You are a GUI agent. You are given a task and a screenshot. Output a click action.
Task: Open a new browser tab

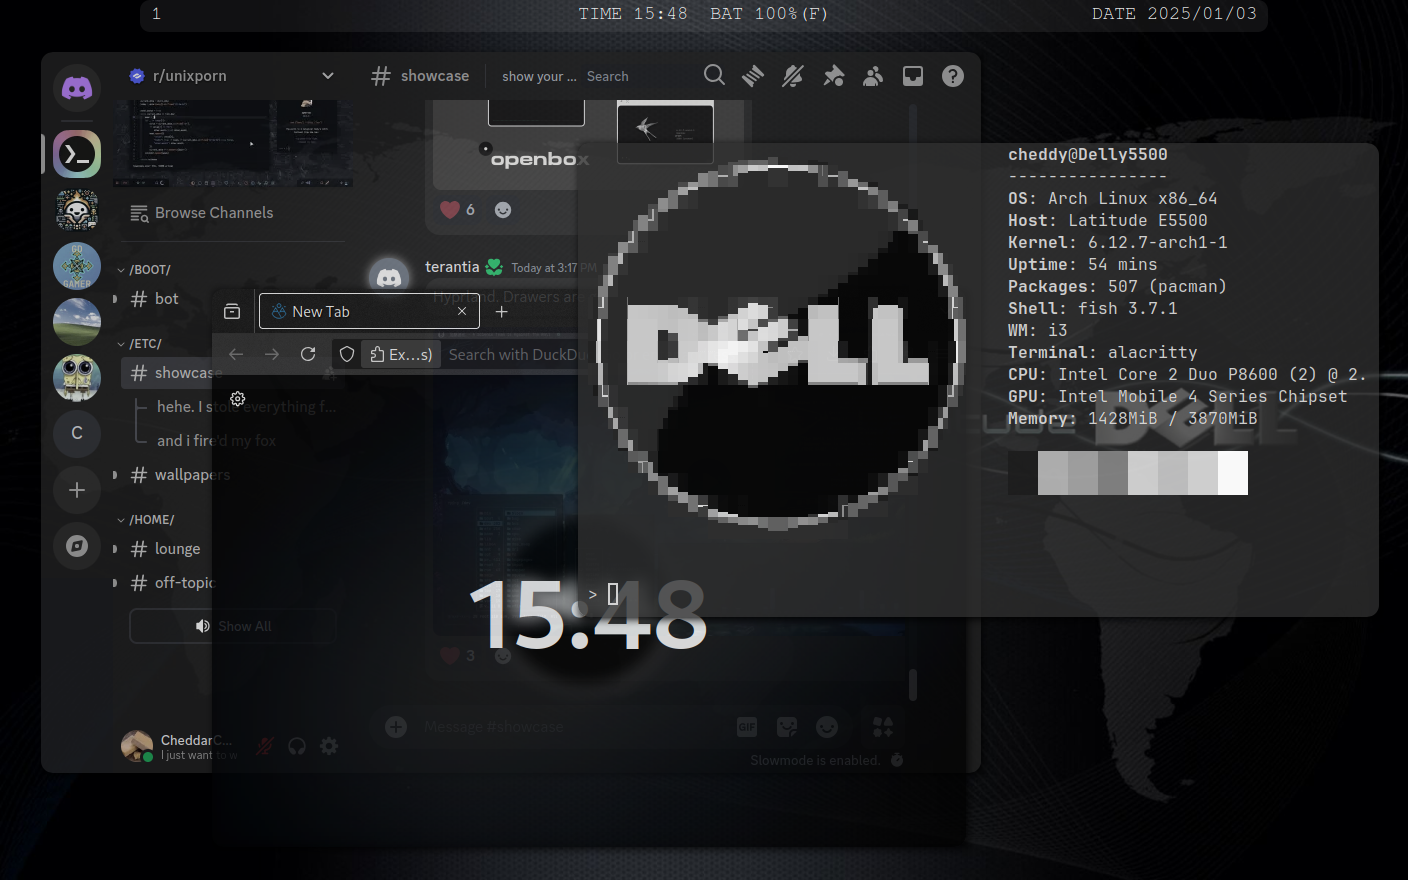coord(502,311)
